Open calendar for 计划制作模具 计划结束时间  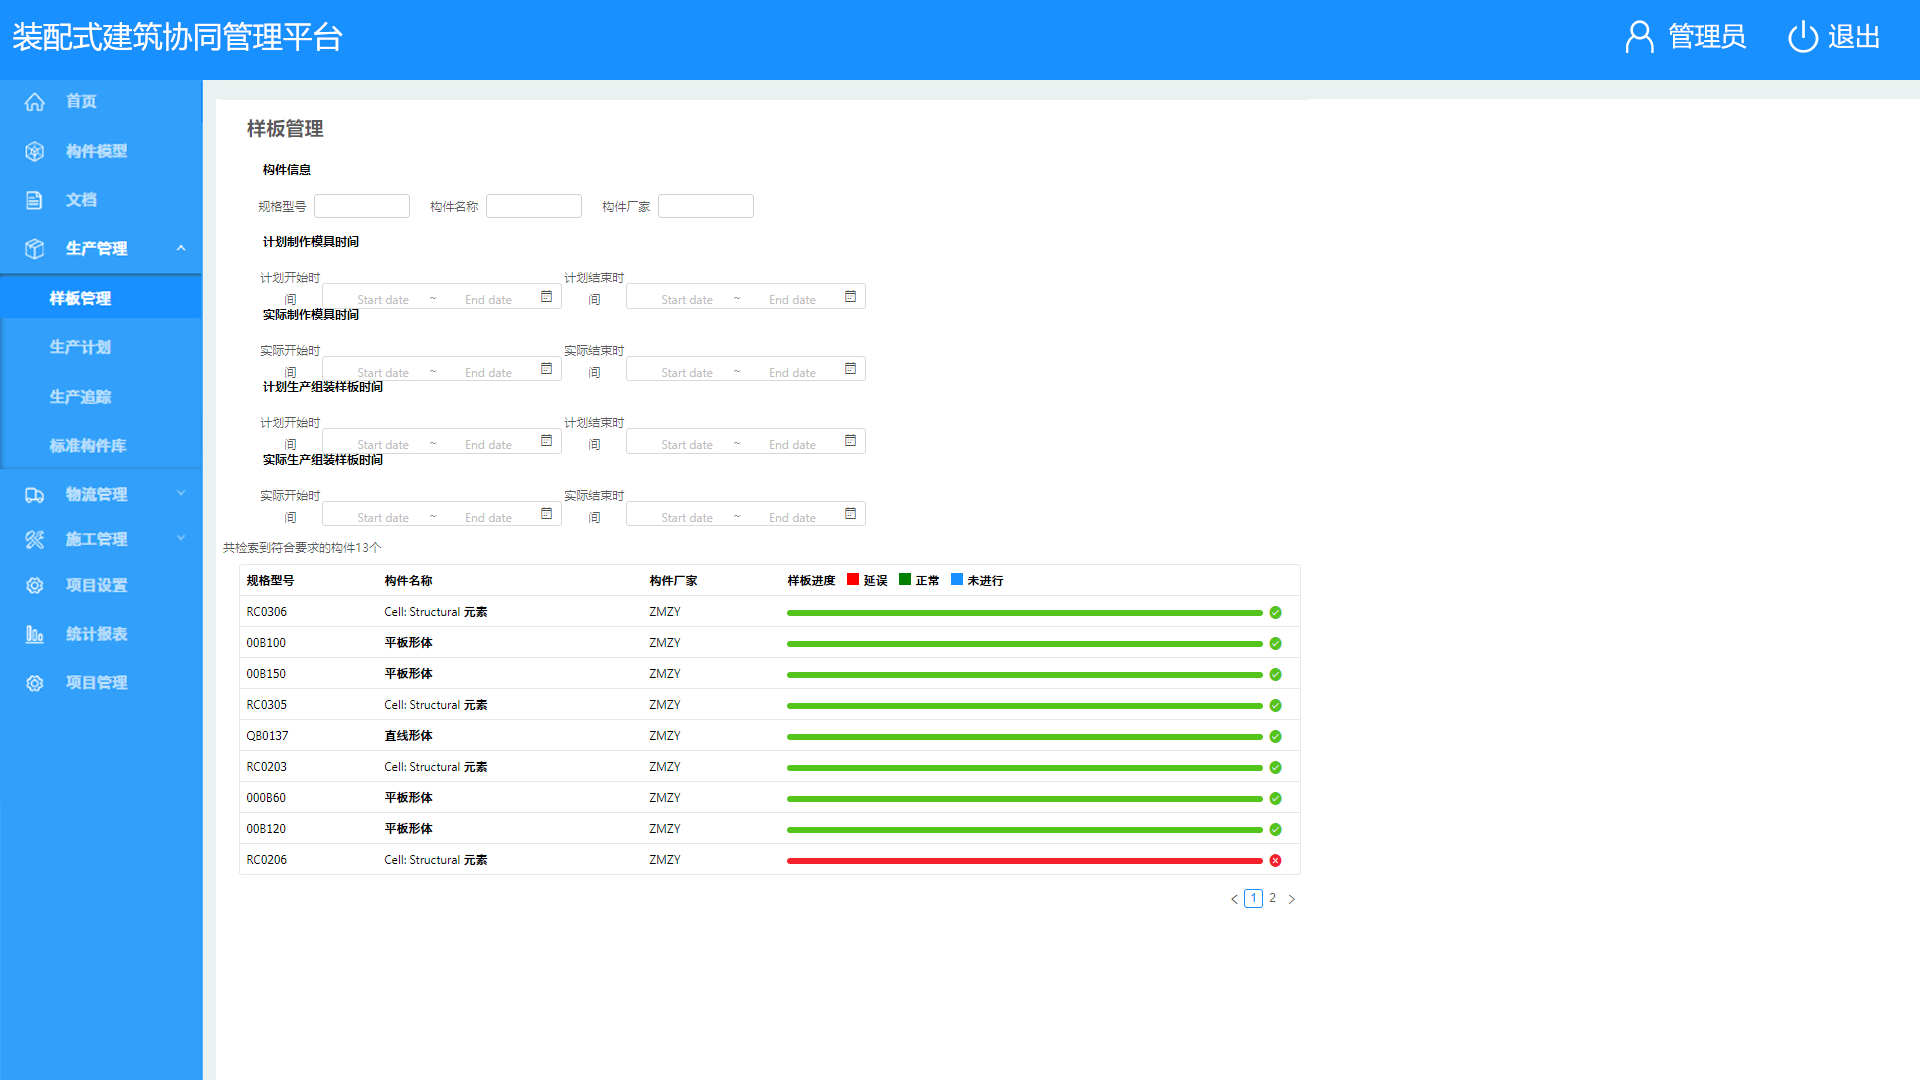pyautogui.click(x=850, y=297)
